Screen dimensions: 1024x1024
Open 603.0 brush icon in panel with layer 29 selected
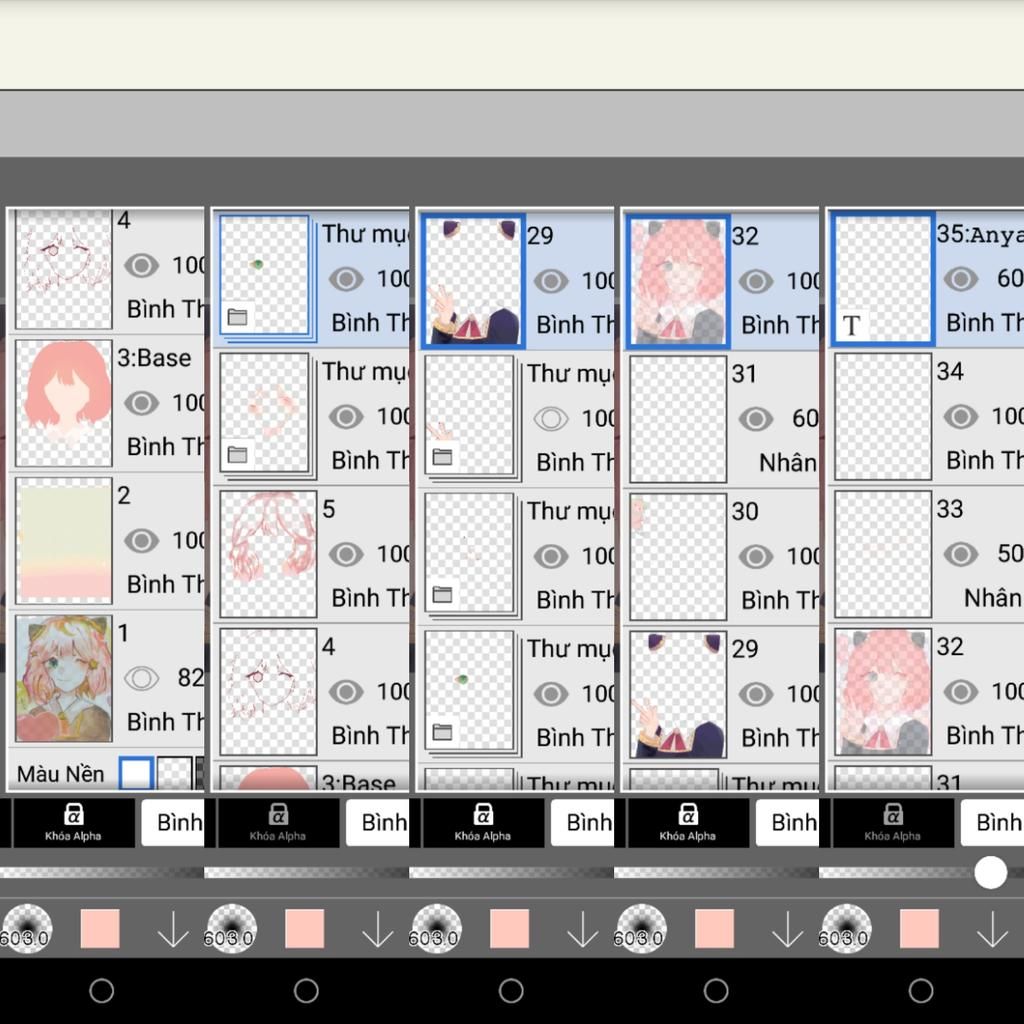[x=436, y=929]
